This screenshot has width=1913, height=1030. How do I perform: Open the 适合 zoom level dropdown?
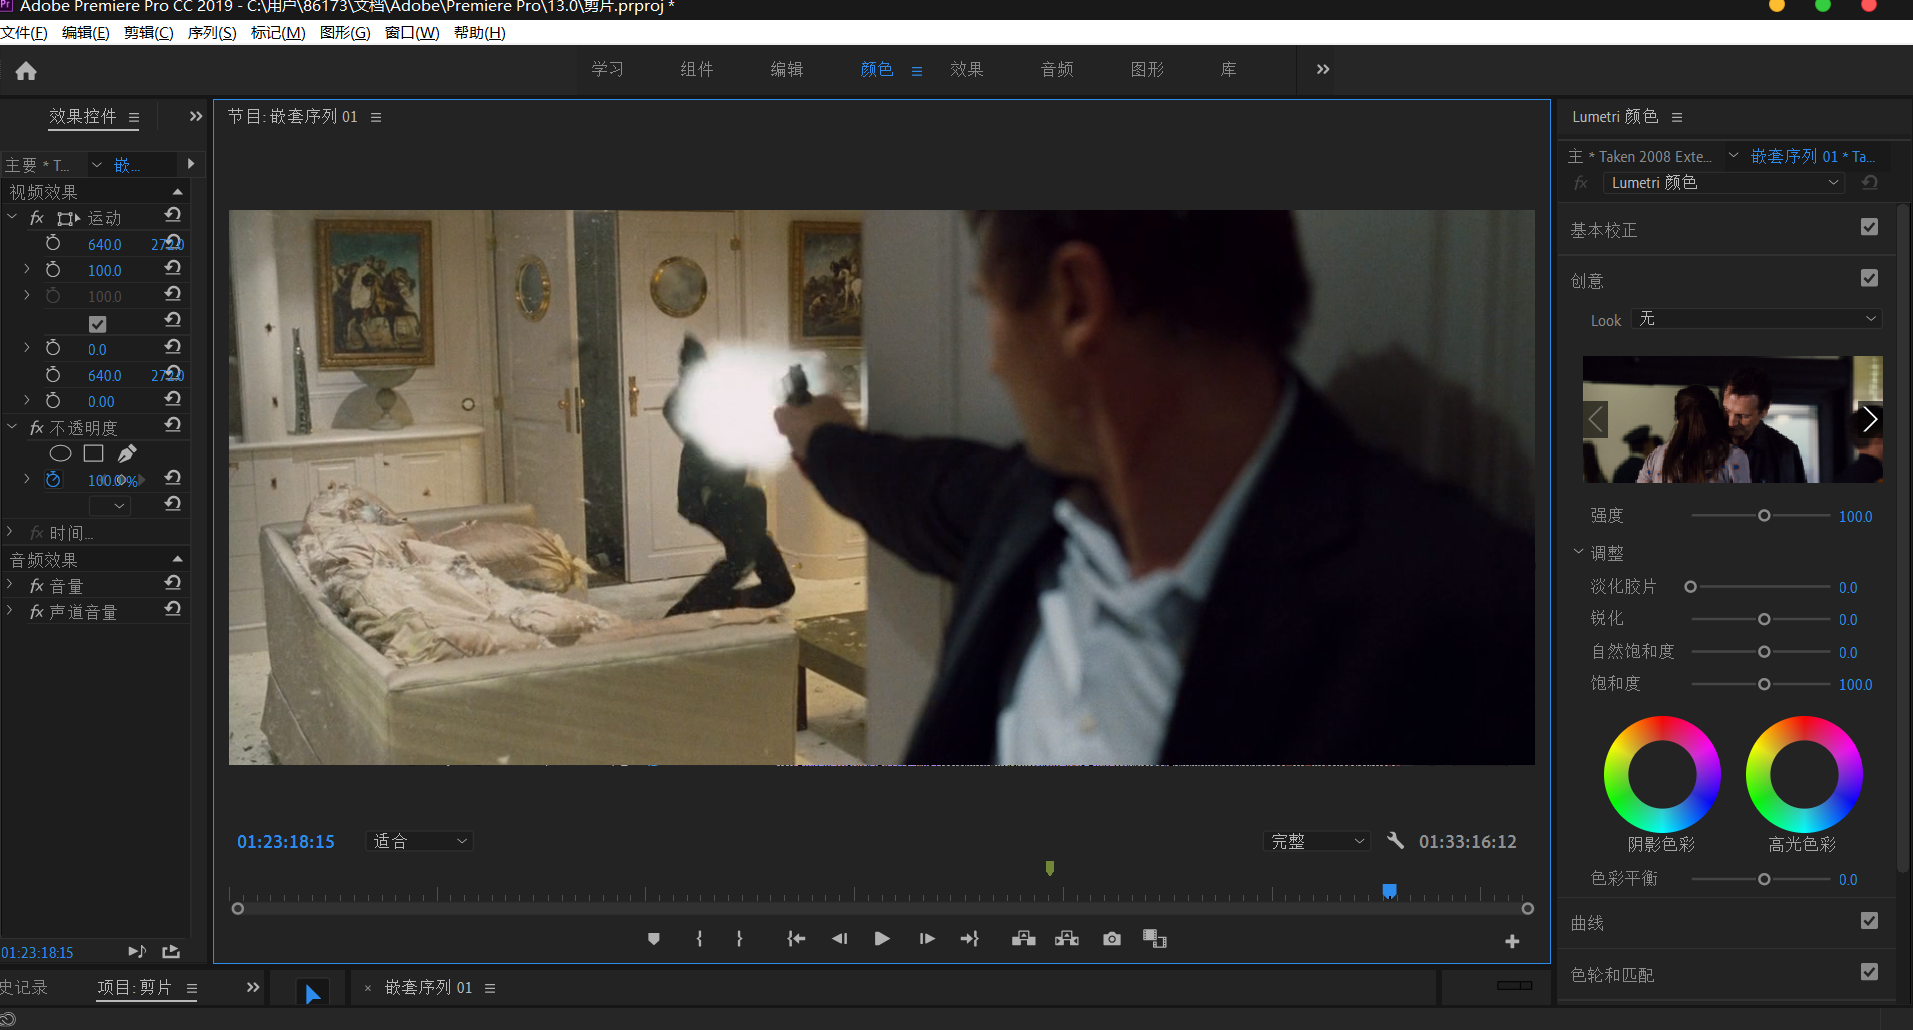420,841
